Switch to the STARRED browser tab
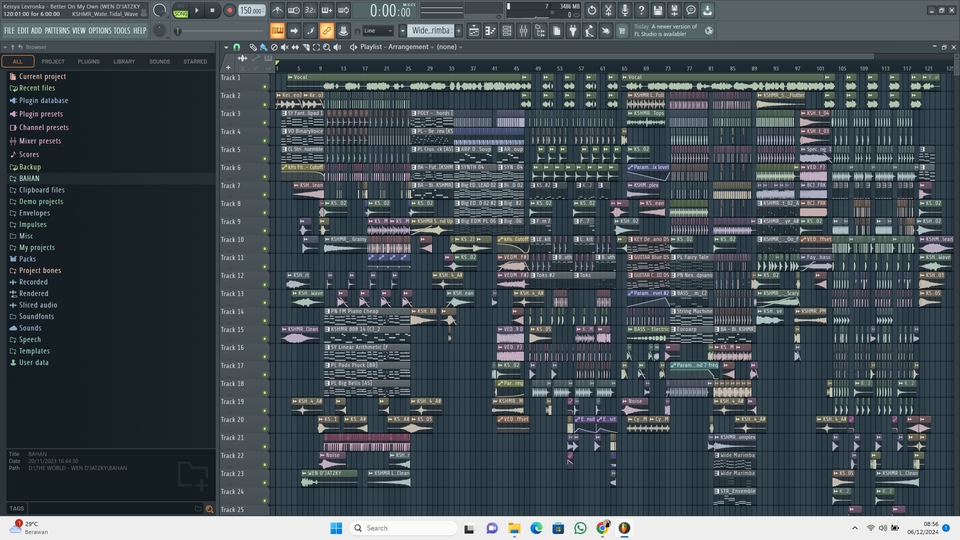 [195, 61]
